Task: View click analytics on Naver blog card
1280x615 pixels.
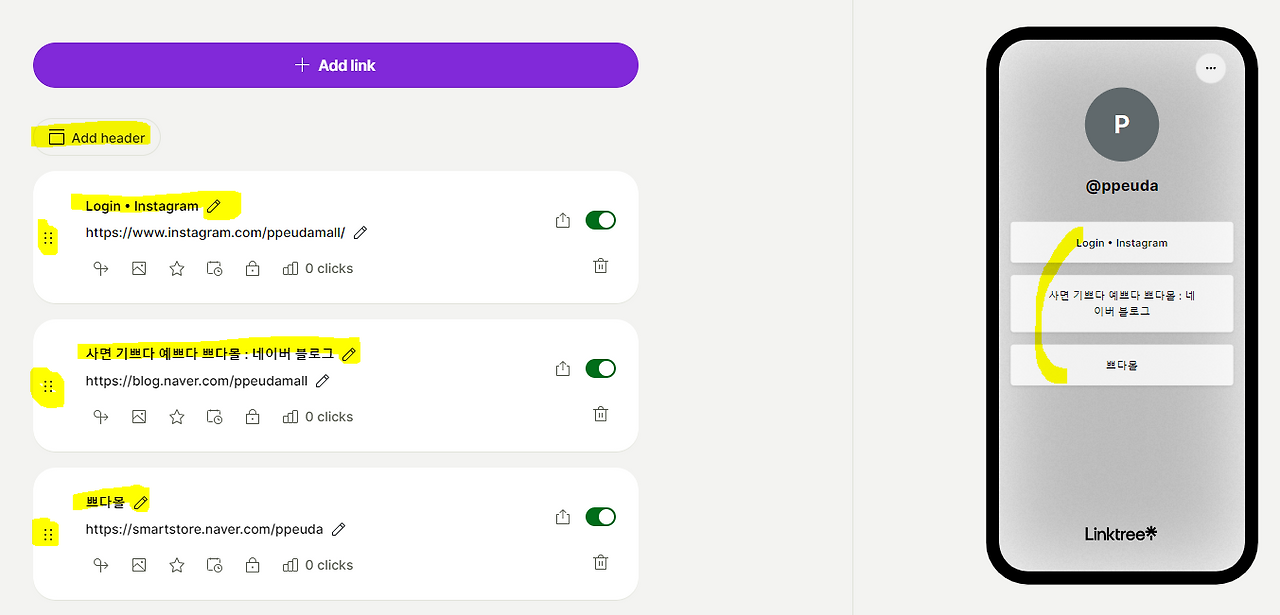Action: pyautogui.click(x=318, y=417)
